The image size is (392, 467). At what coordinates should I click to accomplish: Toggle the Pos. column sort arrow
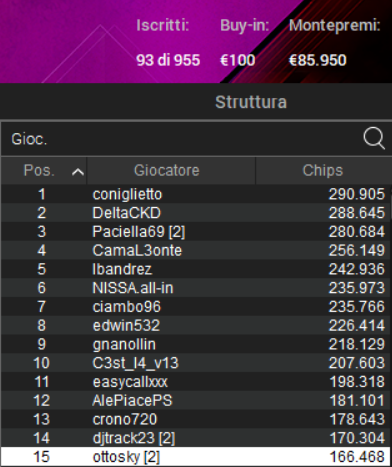coord(78,172)
